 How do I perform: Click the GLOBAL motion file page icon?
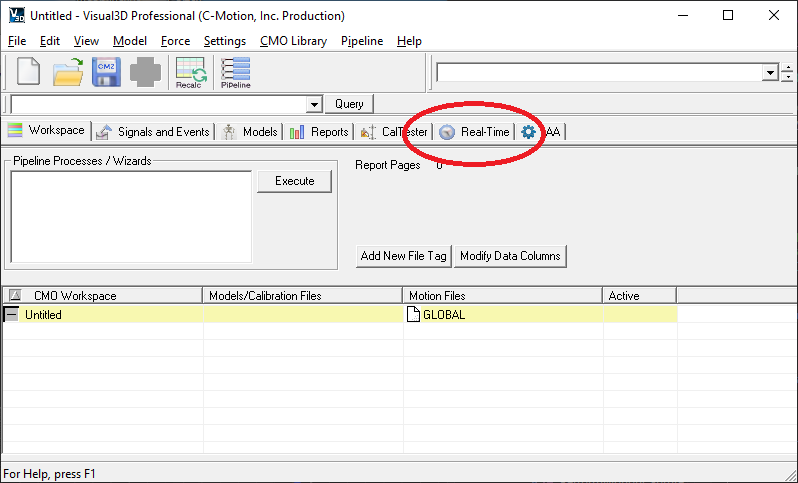(413, 315)
